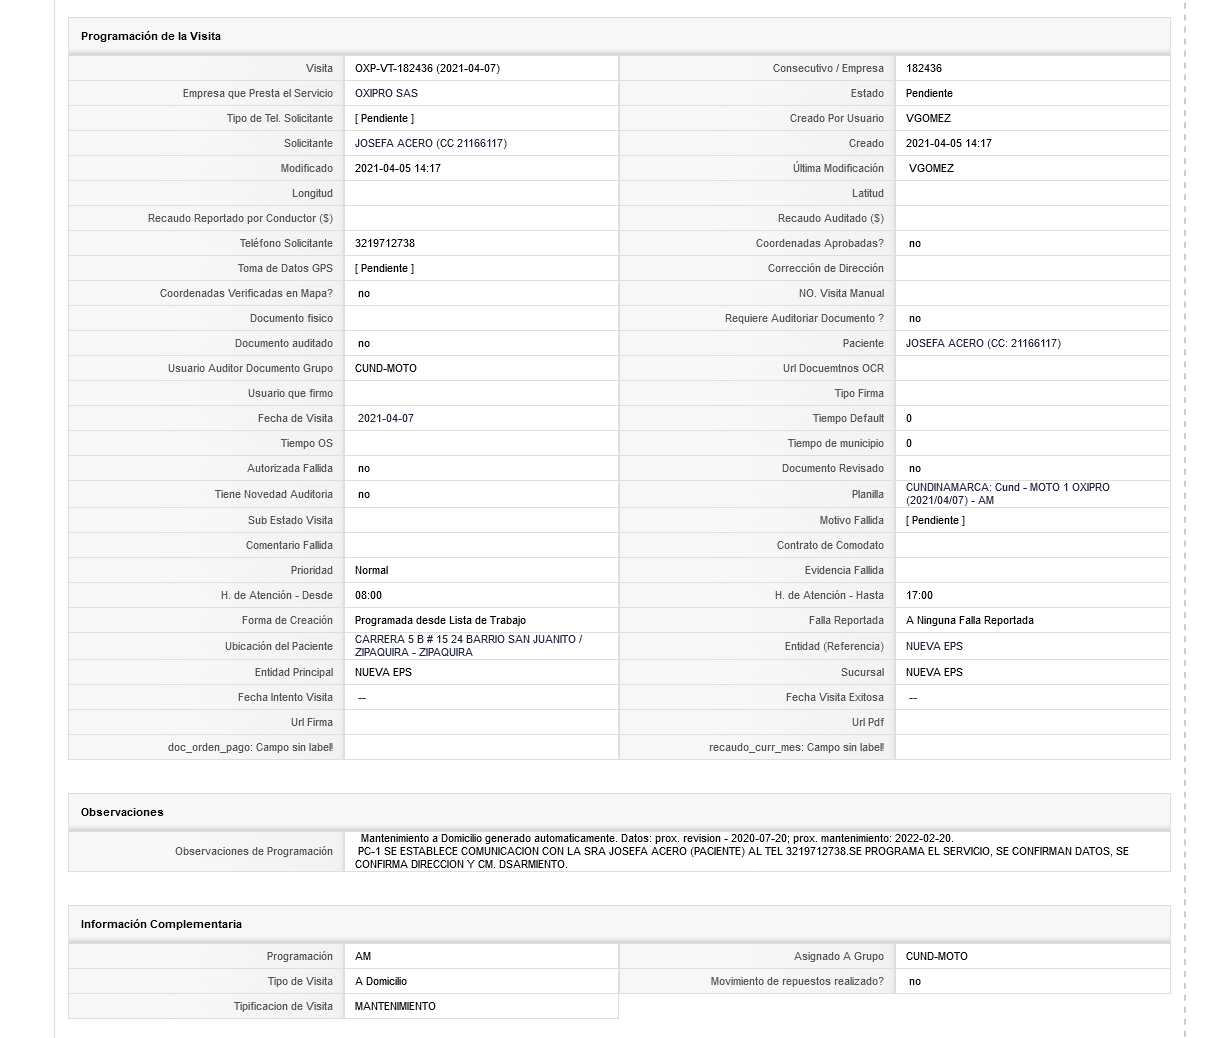
Task: Select visit code OXP-VT-182436 (2021-04-07)
Action: pos(427,68)
